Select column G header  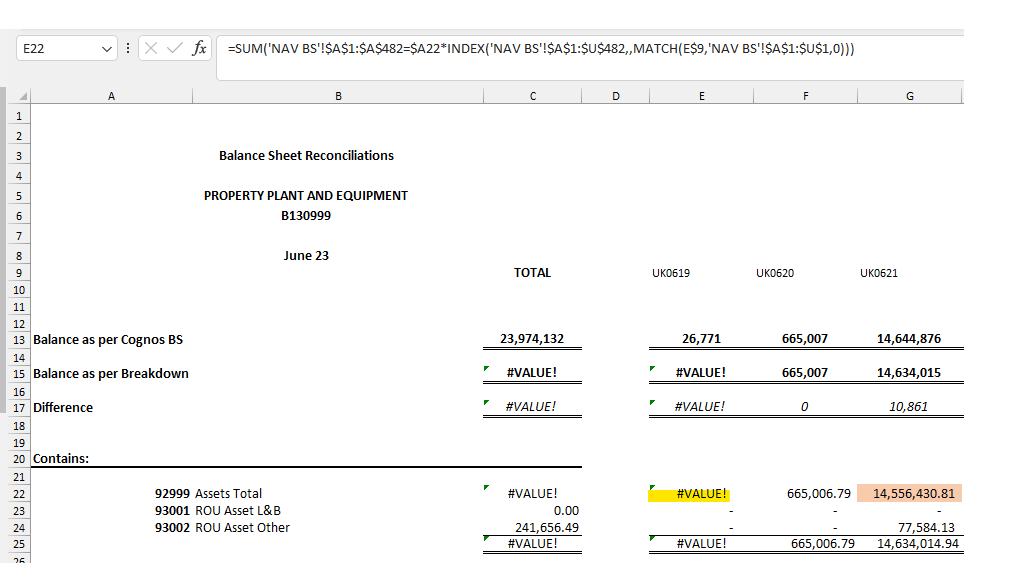coord(909,96)
